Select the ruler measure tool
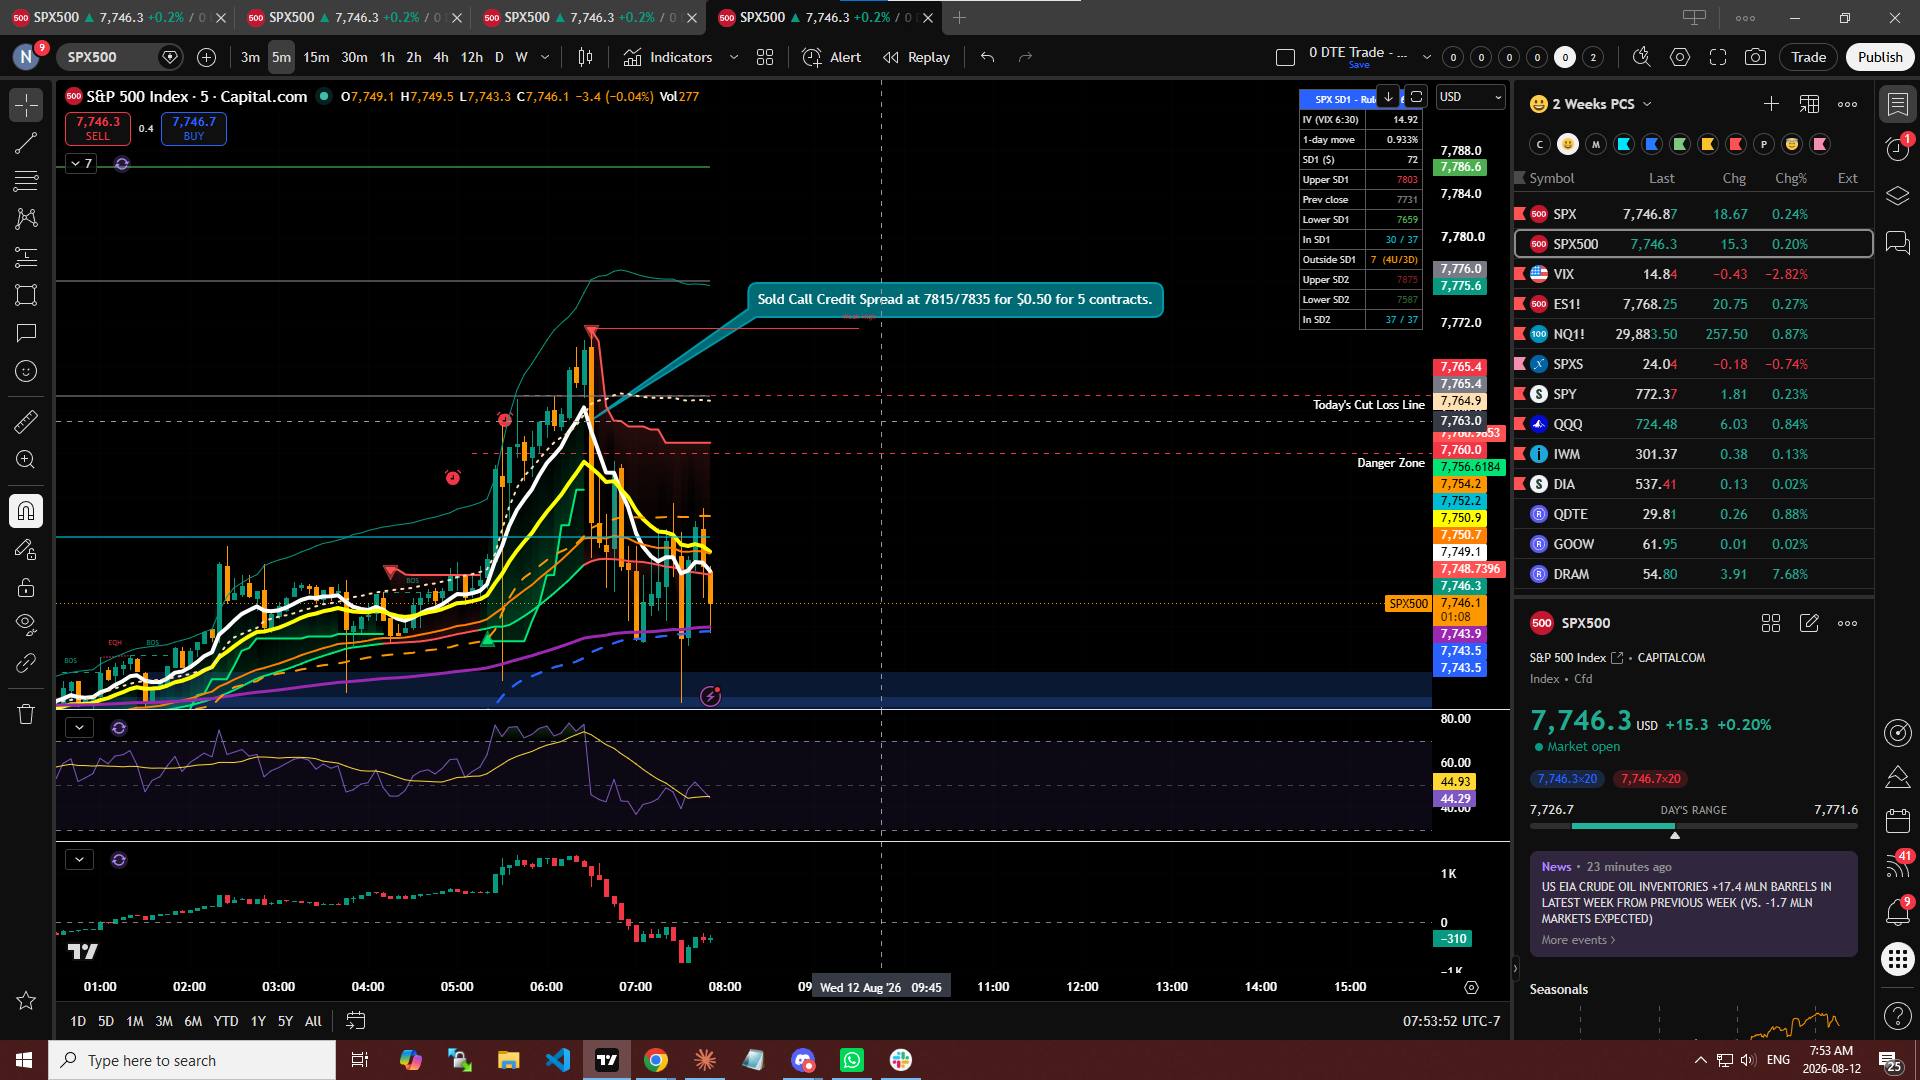The image size is (1920, 1080). (26, 422)
